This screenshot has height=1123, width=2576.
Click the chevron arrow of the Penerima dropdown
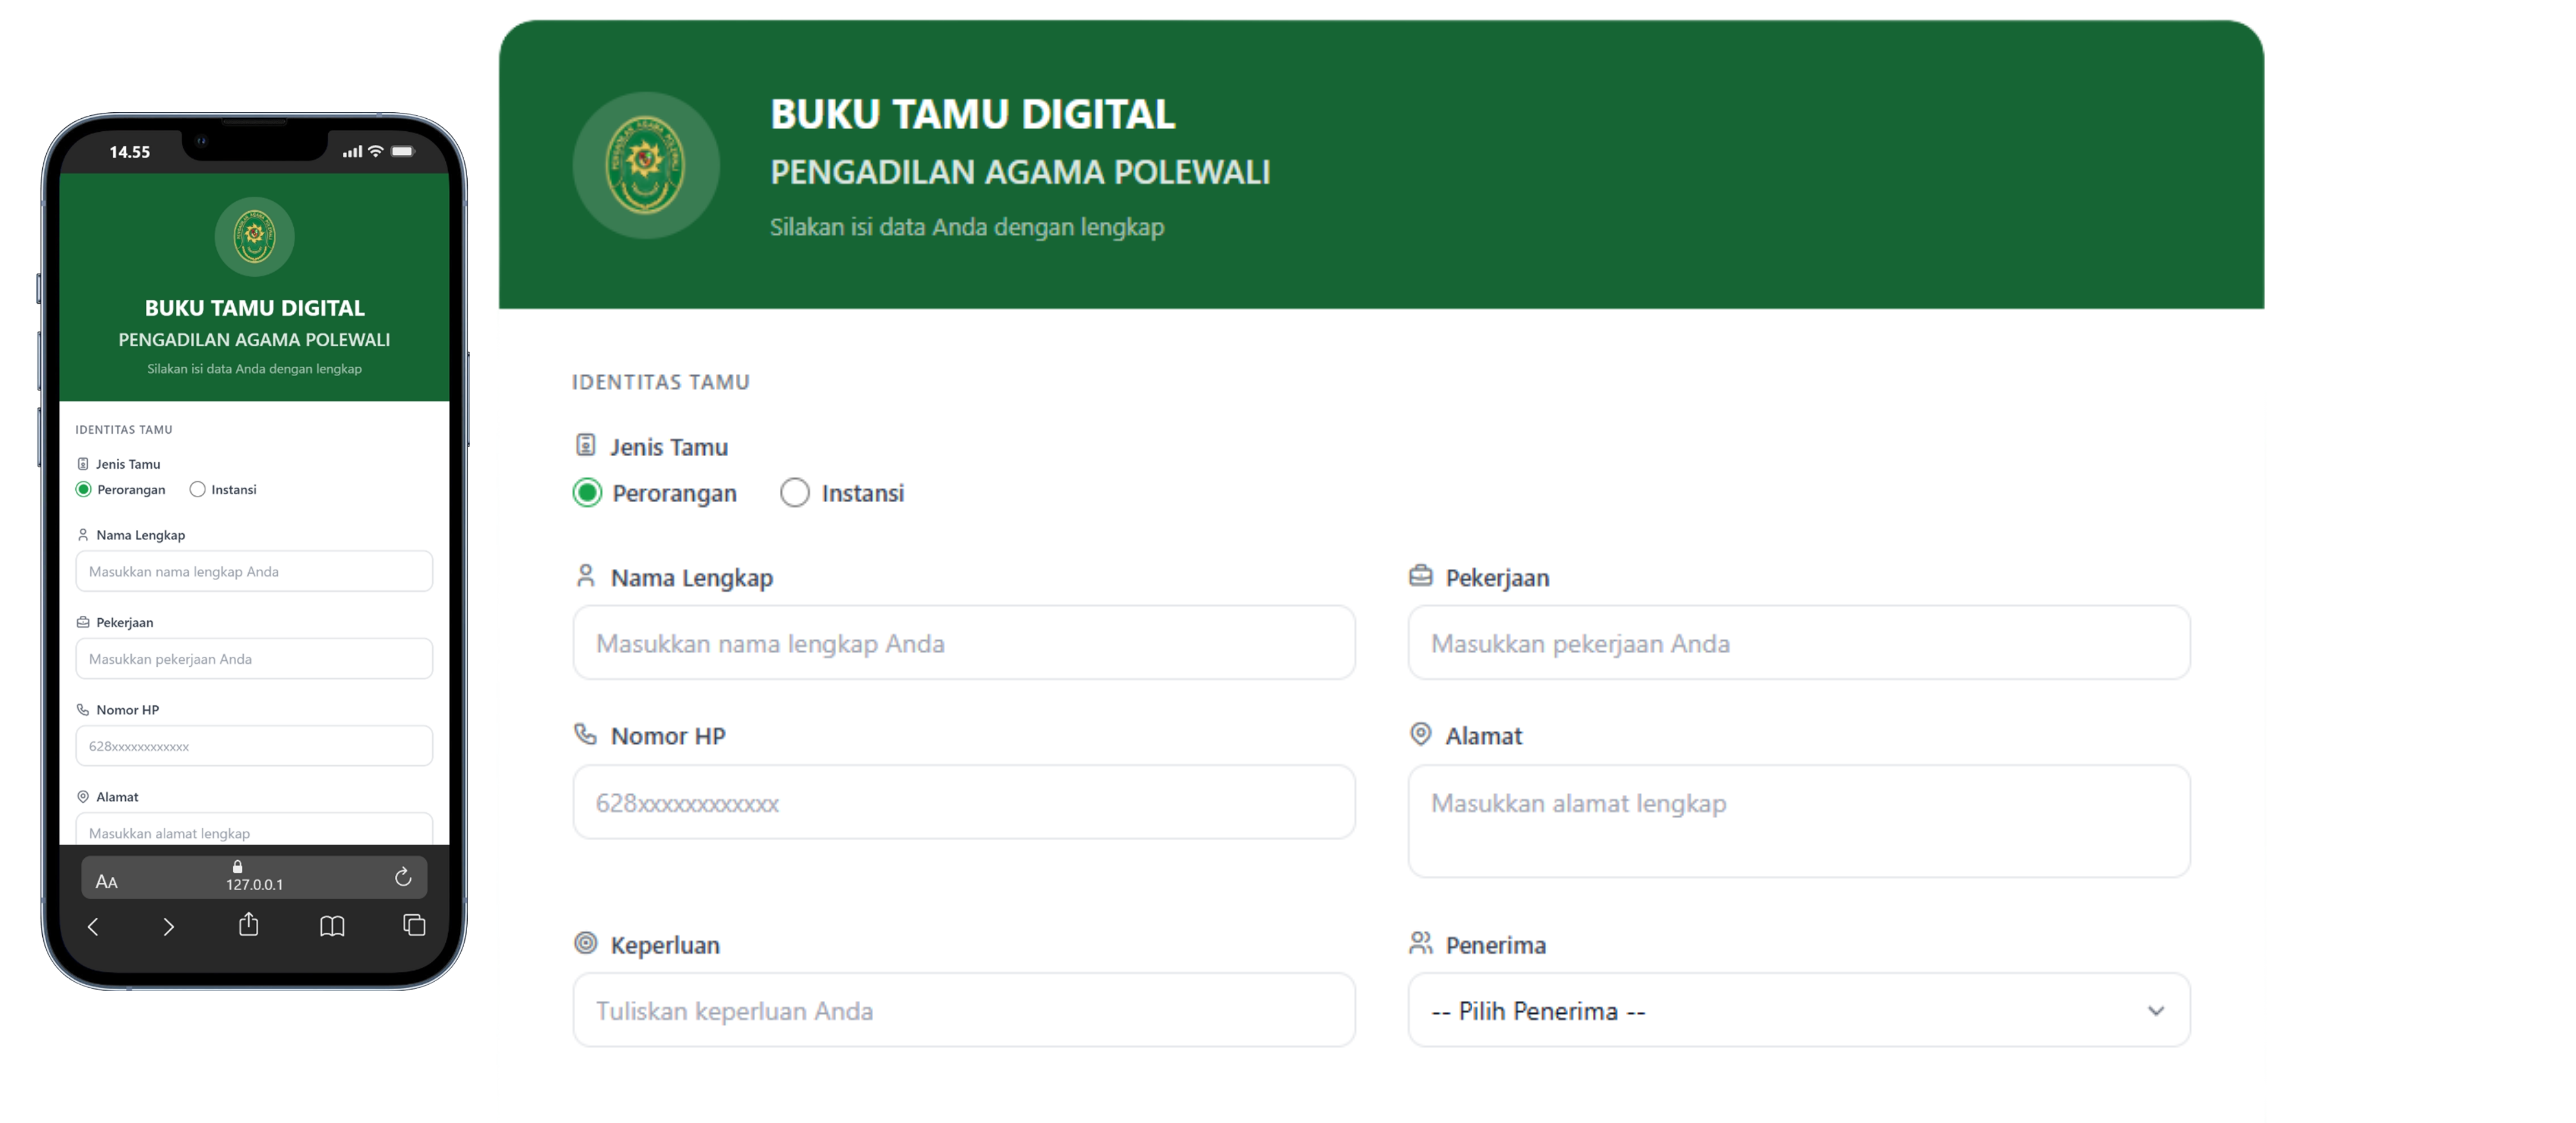[2155, 1011]
